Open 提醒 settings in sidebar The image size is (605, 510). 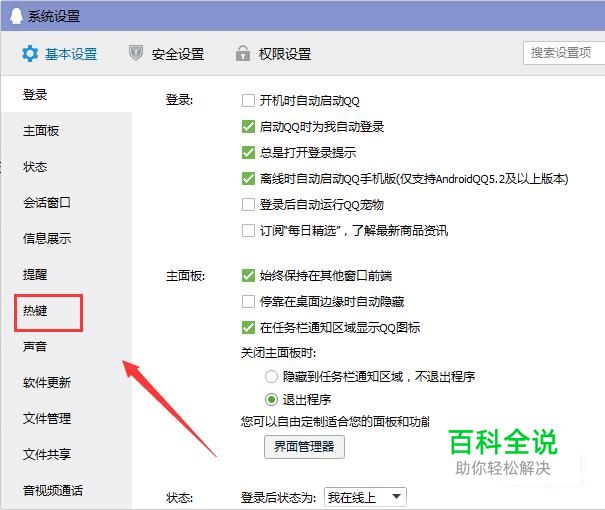[x=35, y=274]
